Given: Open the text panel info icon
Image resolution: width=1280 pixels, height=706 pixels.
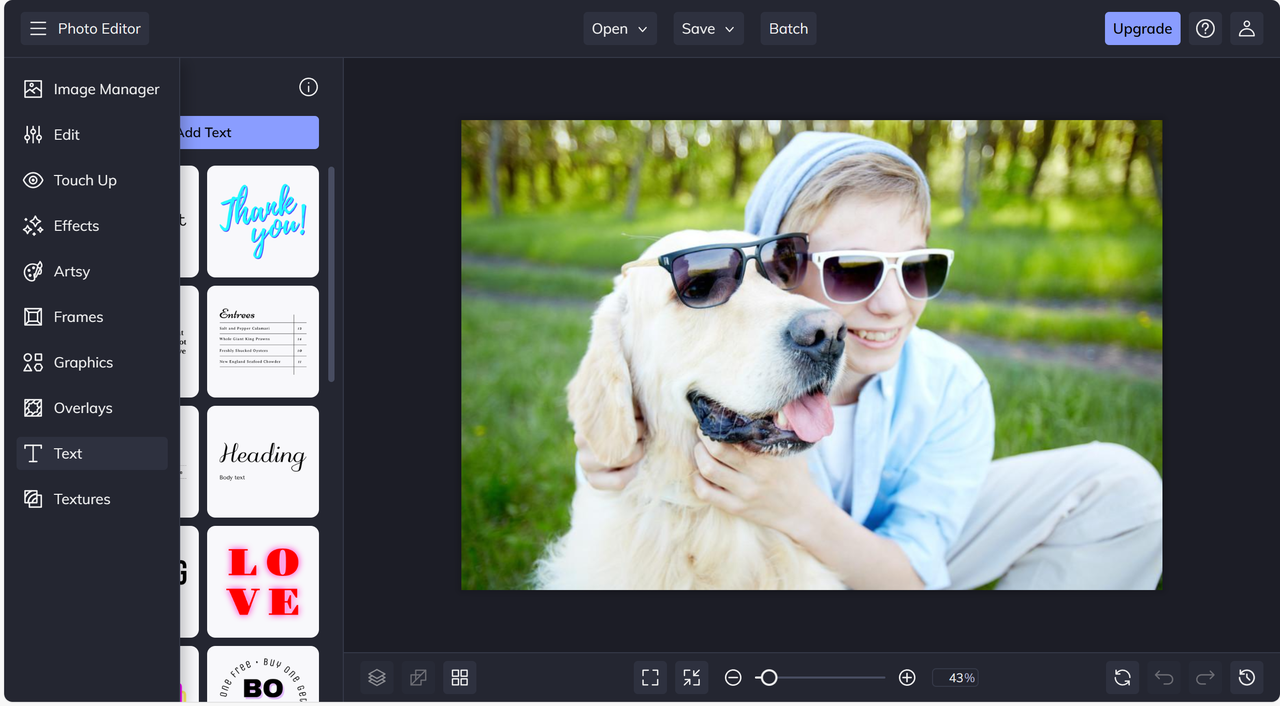Looking at the screenshot, I should click(x=308, y=87).
